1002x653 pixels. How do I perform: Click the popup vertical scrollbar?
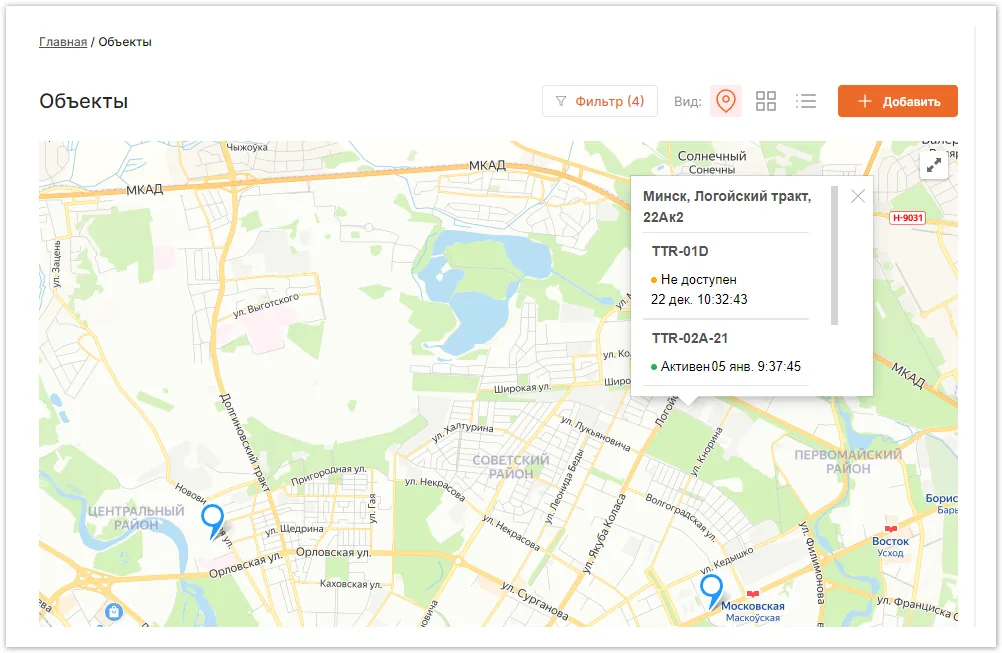point(834,256)
